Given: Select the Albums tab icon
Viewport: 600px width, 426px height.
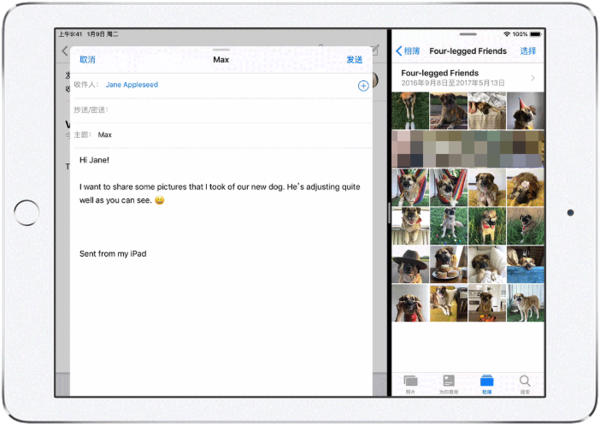Looking at the screenshot, I should coord(487,381).
